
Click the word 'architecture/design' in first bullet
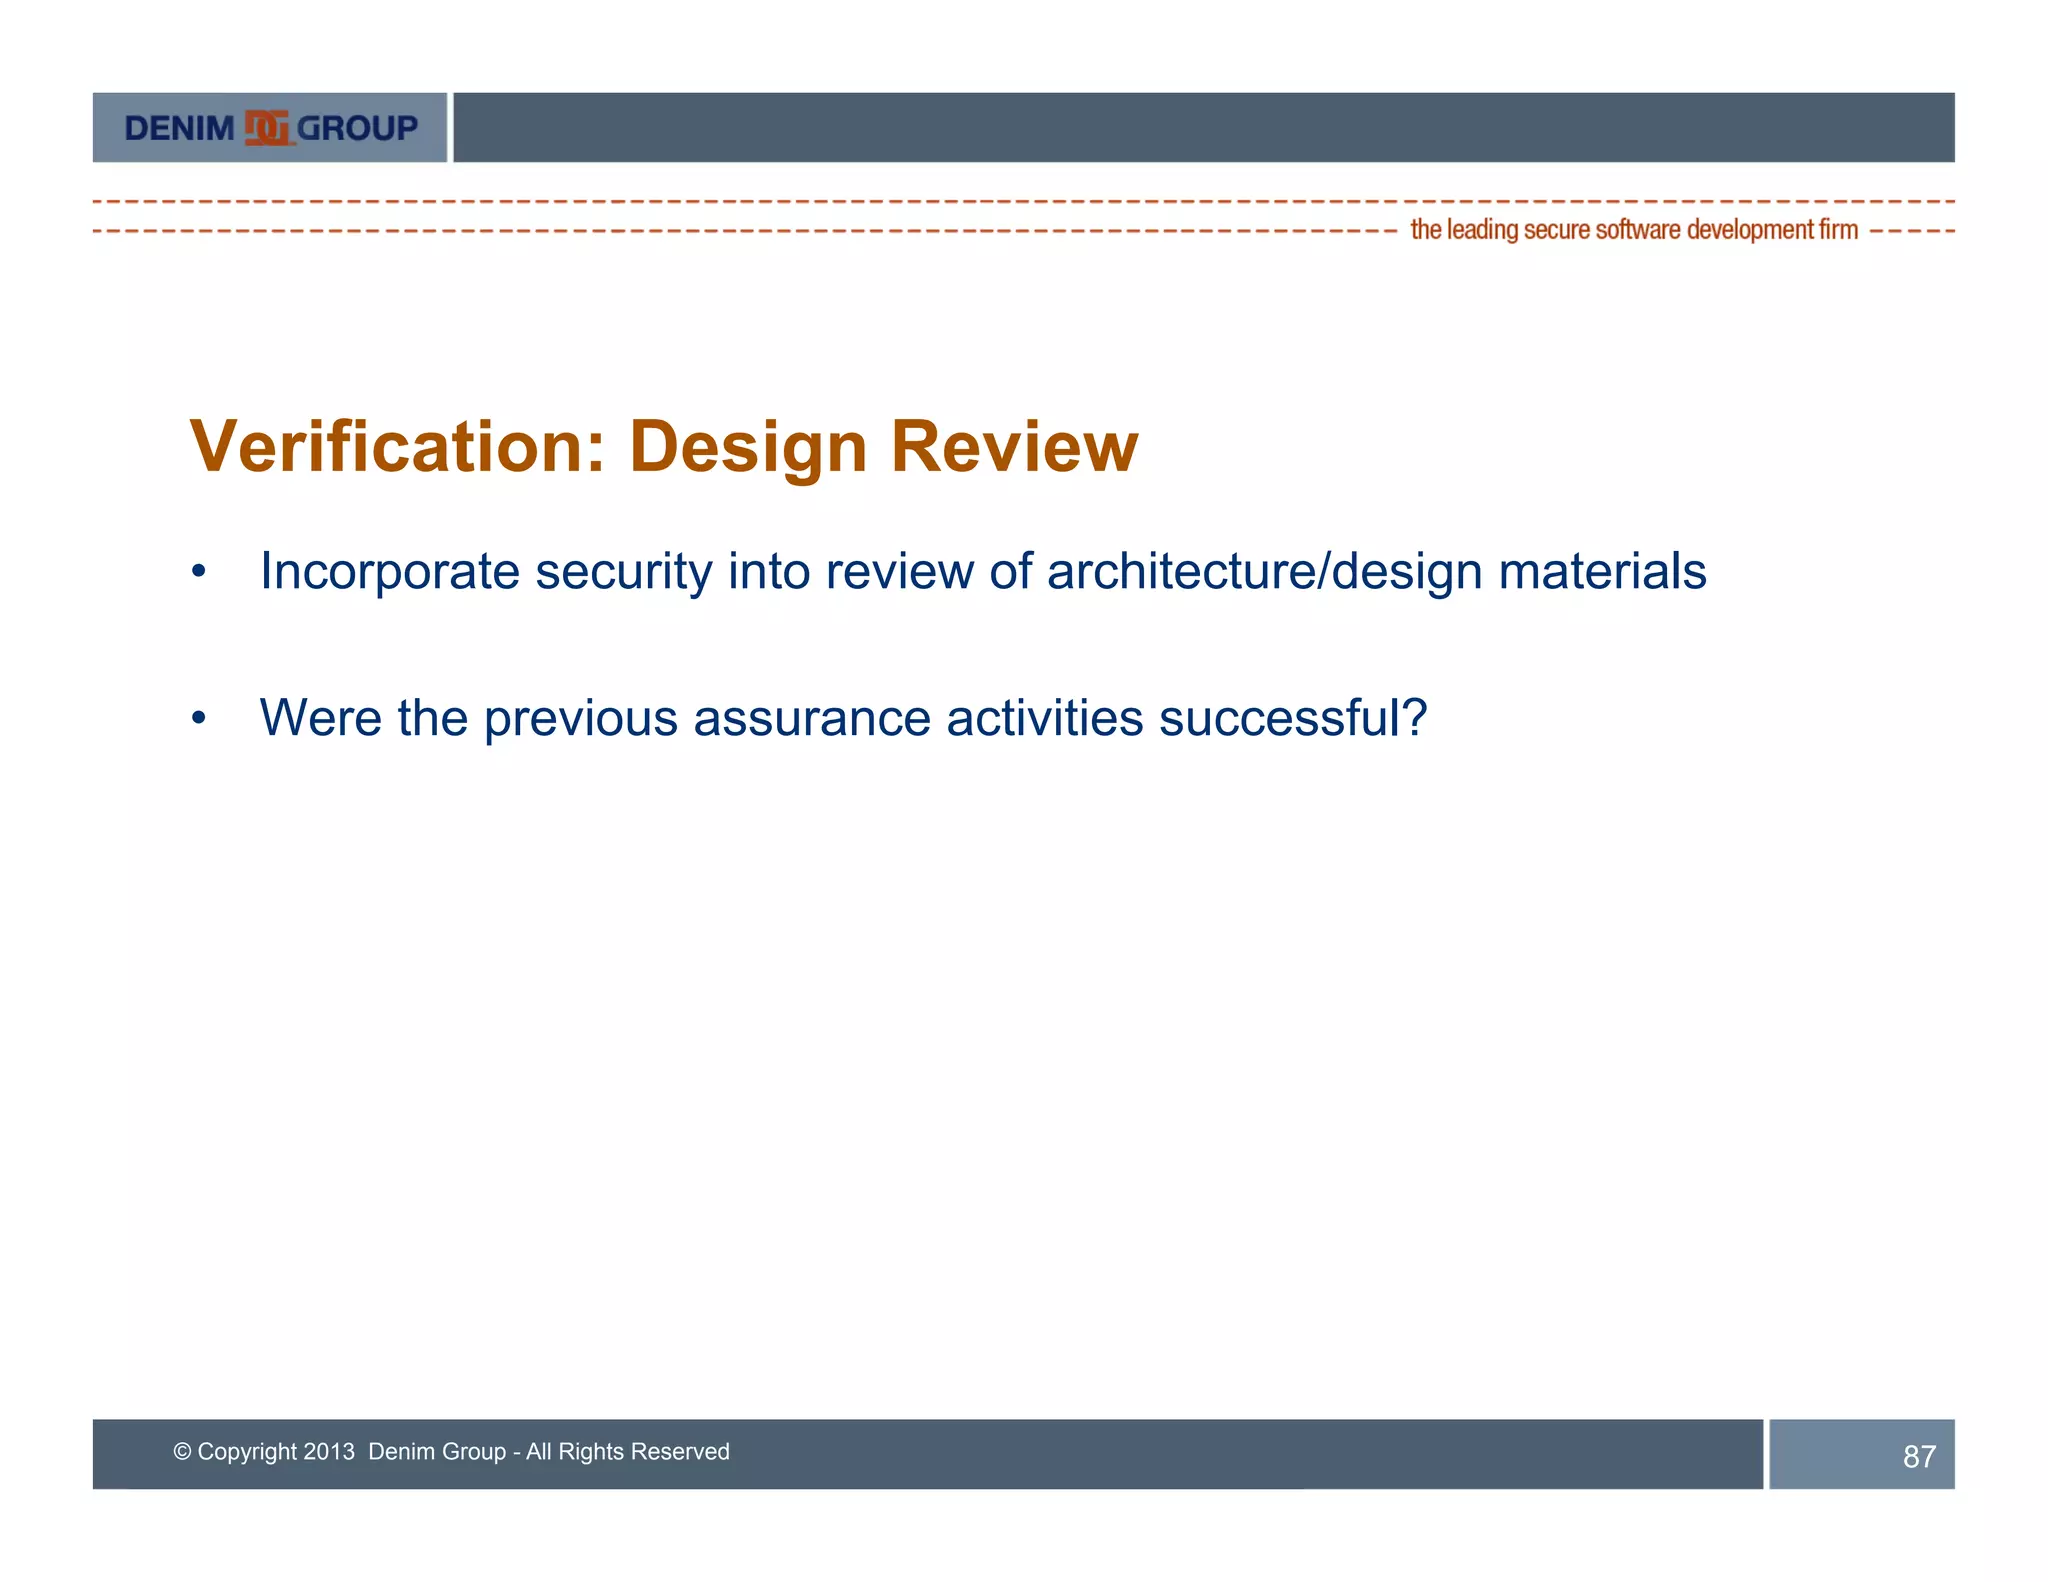click(1264, 572)
